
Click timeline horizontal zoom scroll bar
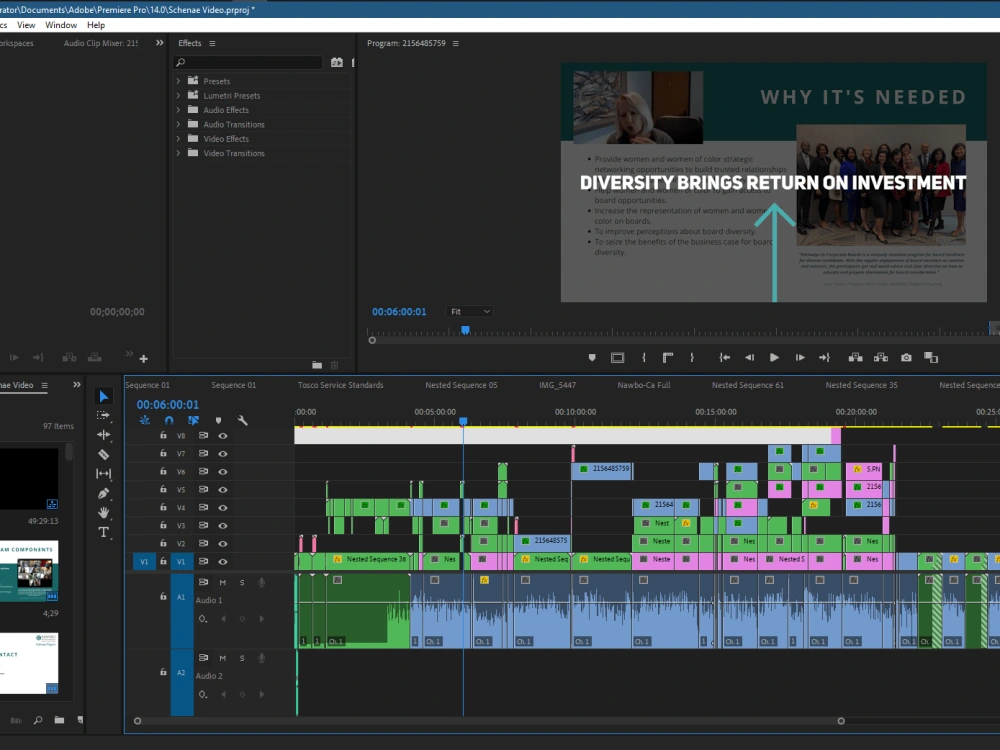[x=489, y=721]
